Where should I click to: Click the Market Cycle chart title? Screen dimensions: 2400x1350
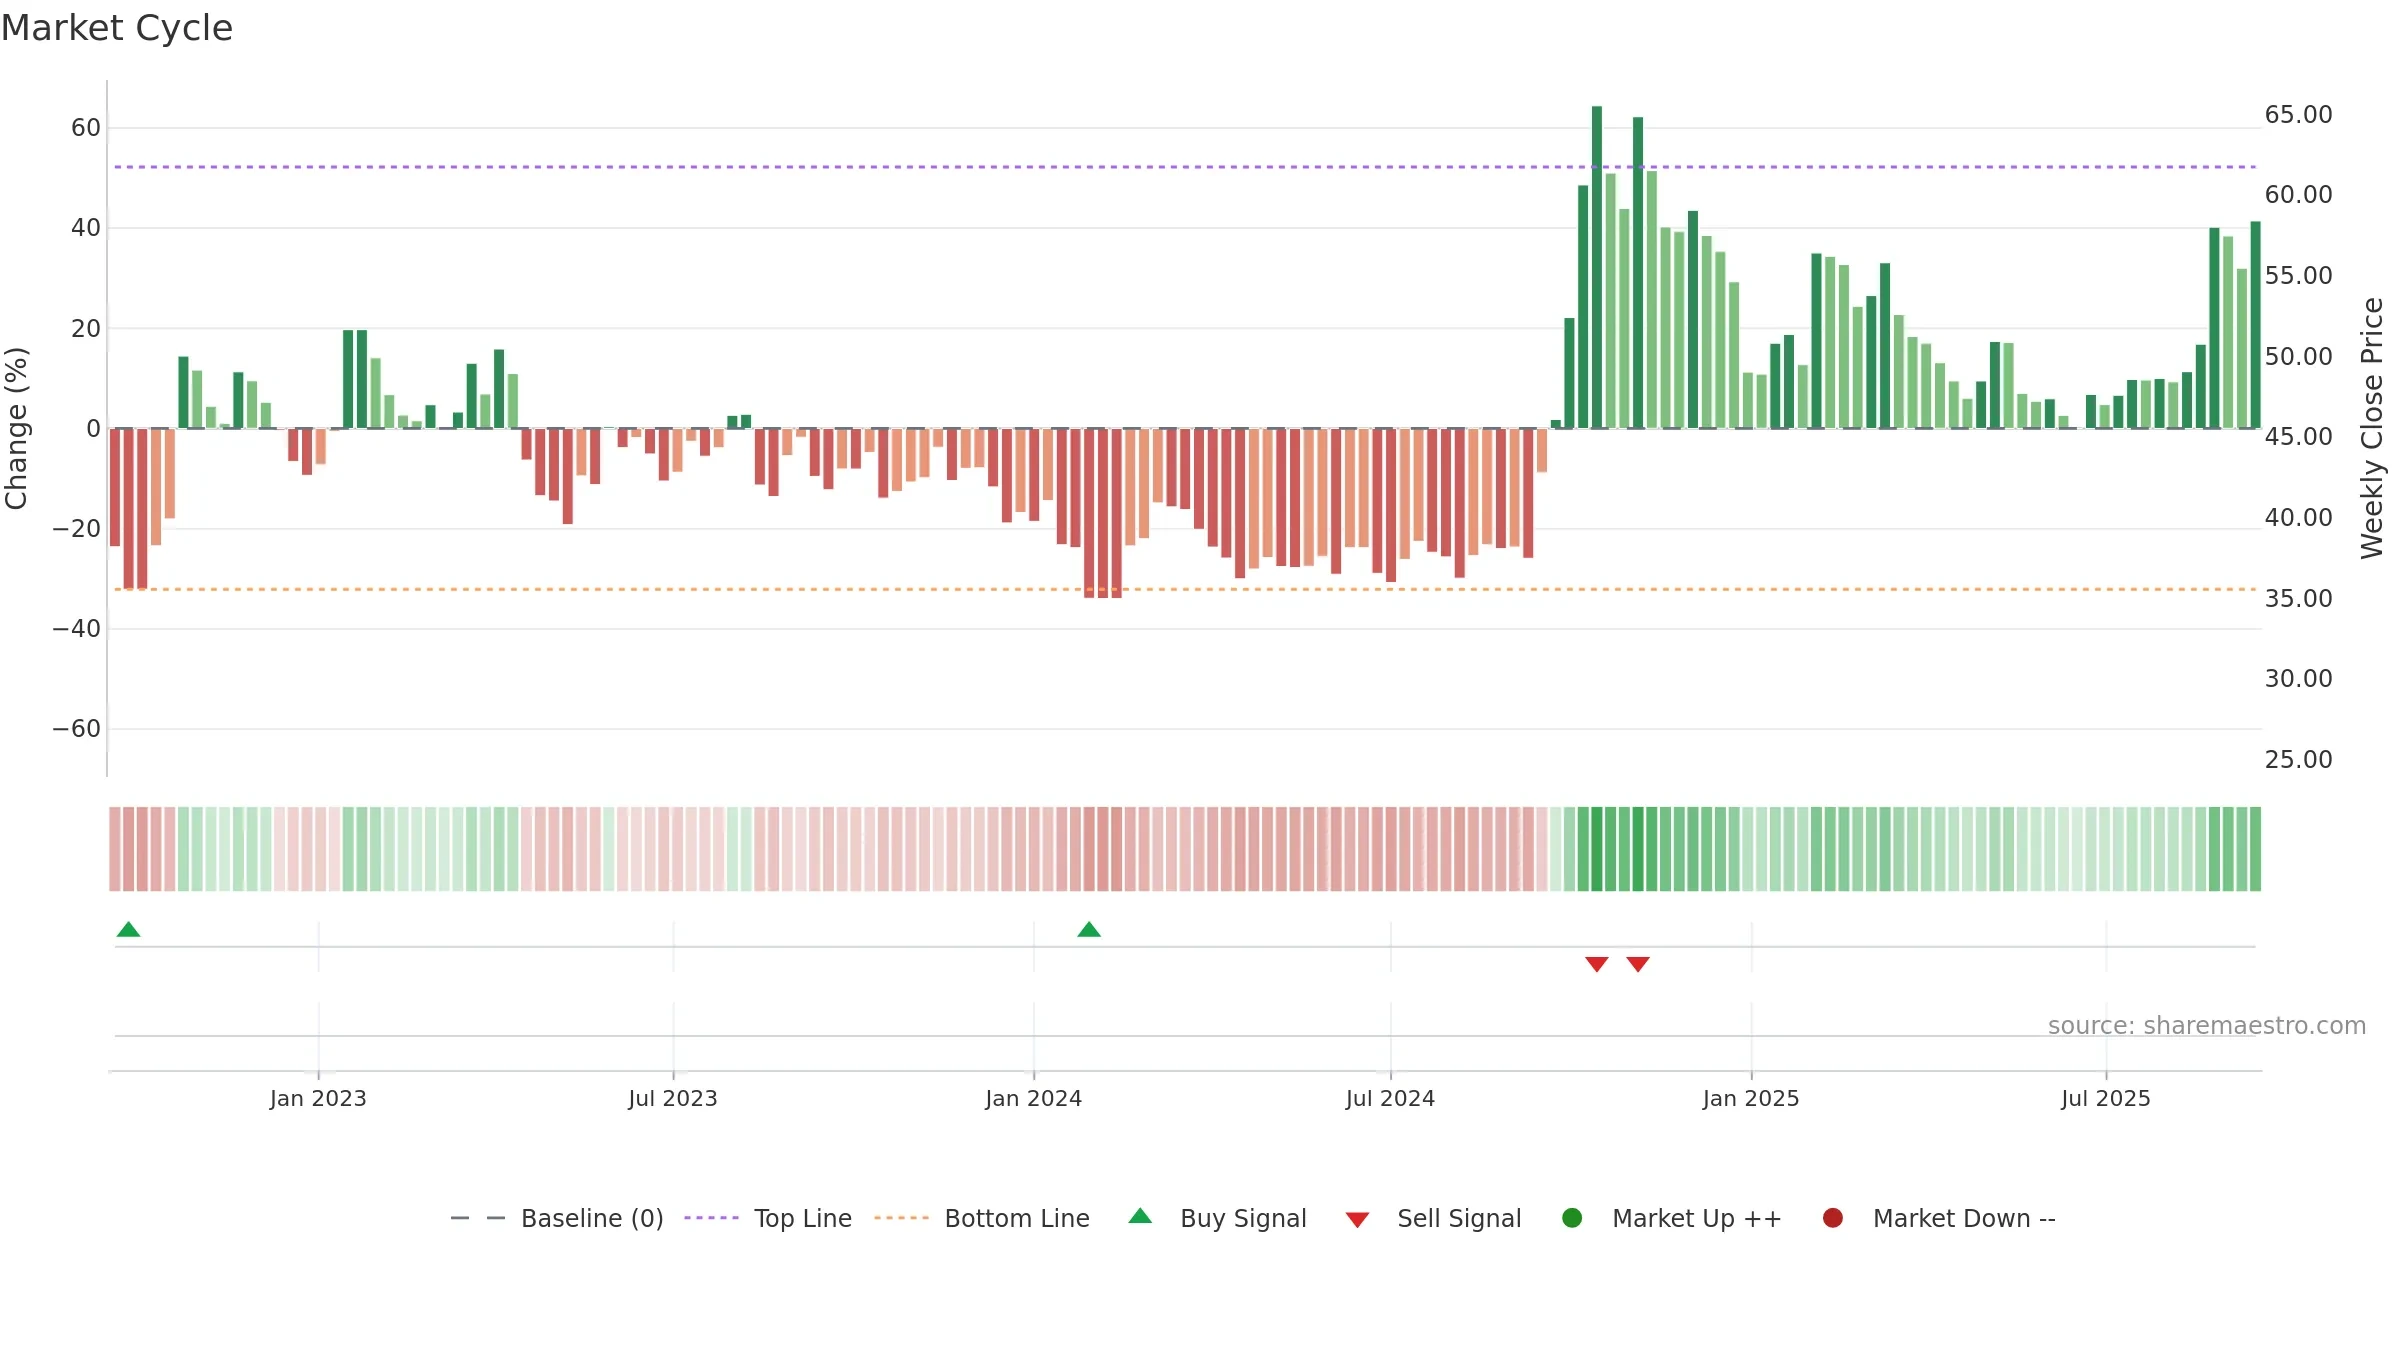(117, 28)
